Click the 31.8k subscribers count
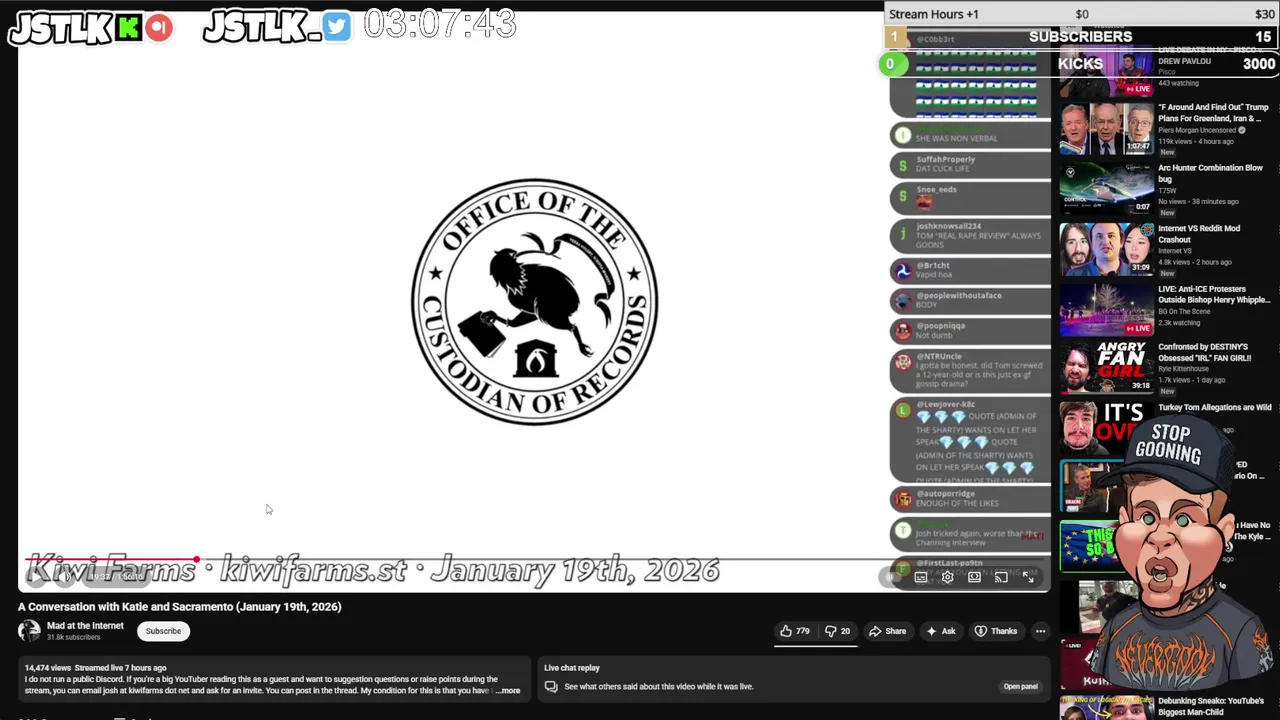The image size is (1280, 720). point(73,637)
